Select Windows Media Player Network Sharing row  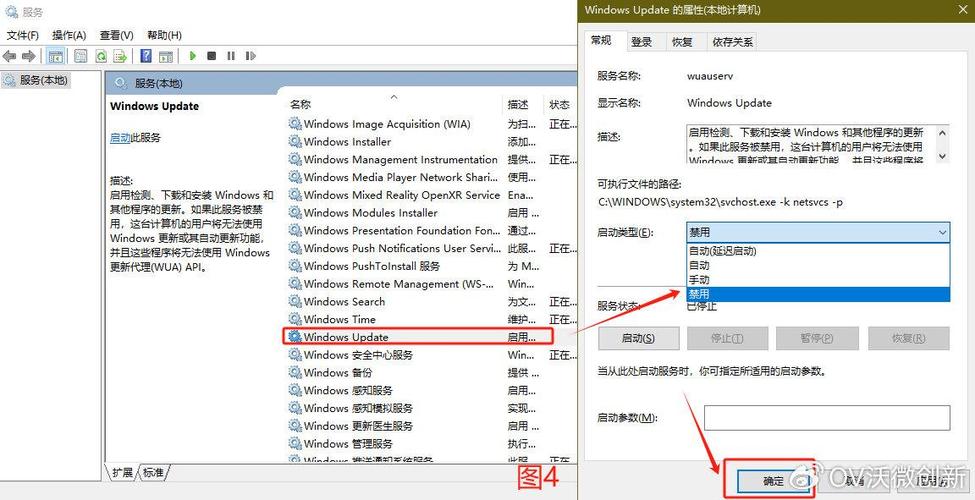[x=432, y=177]
